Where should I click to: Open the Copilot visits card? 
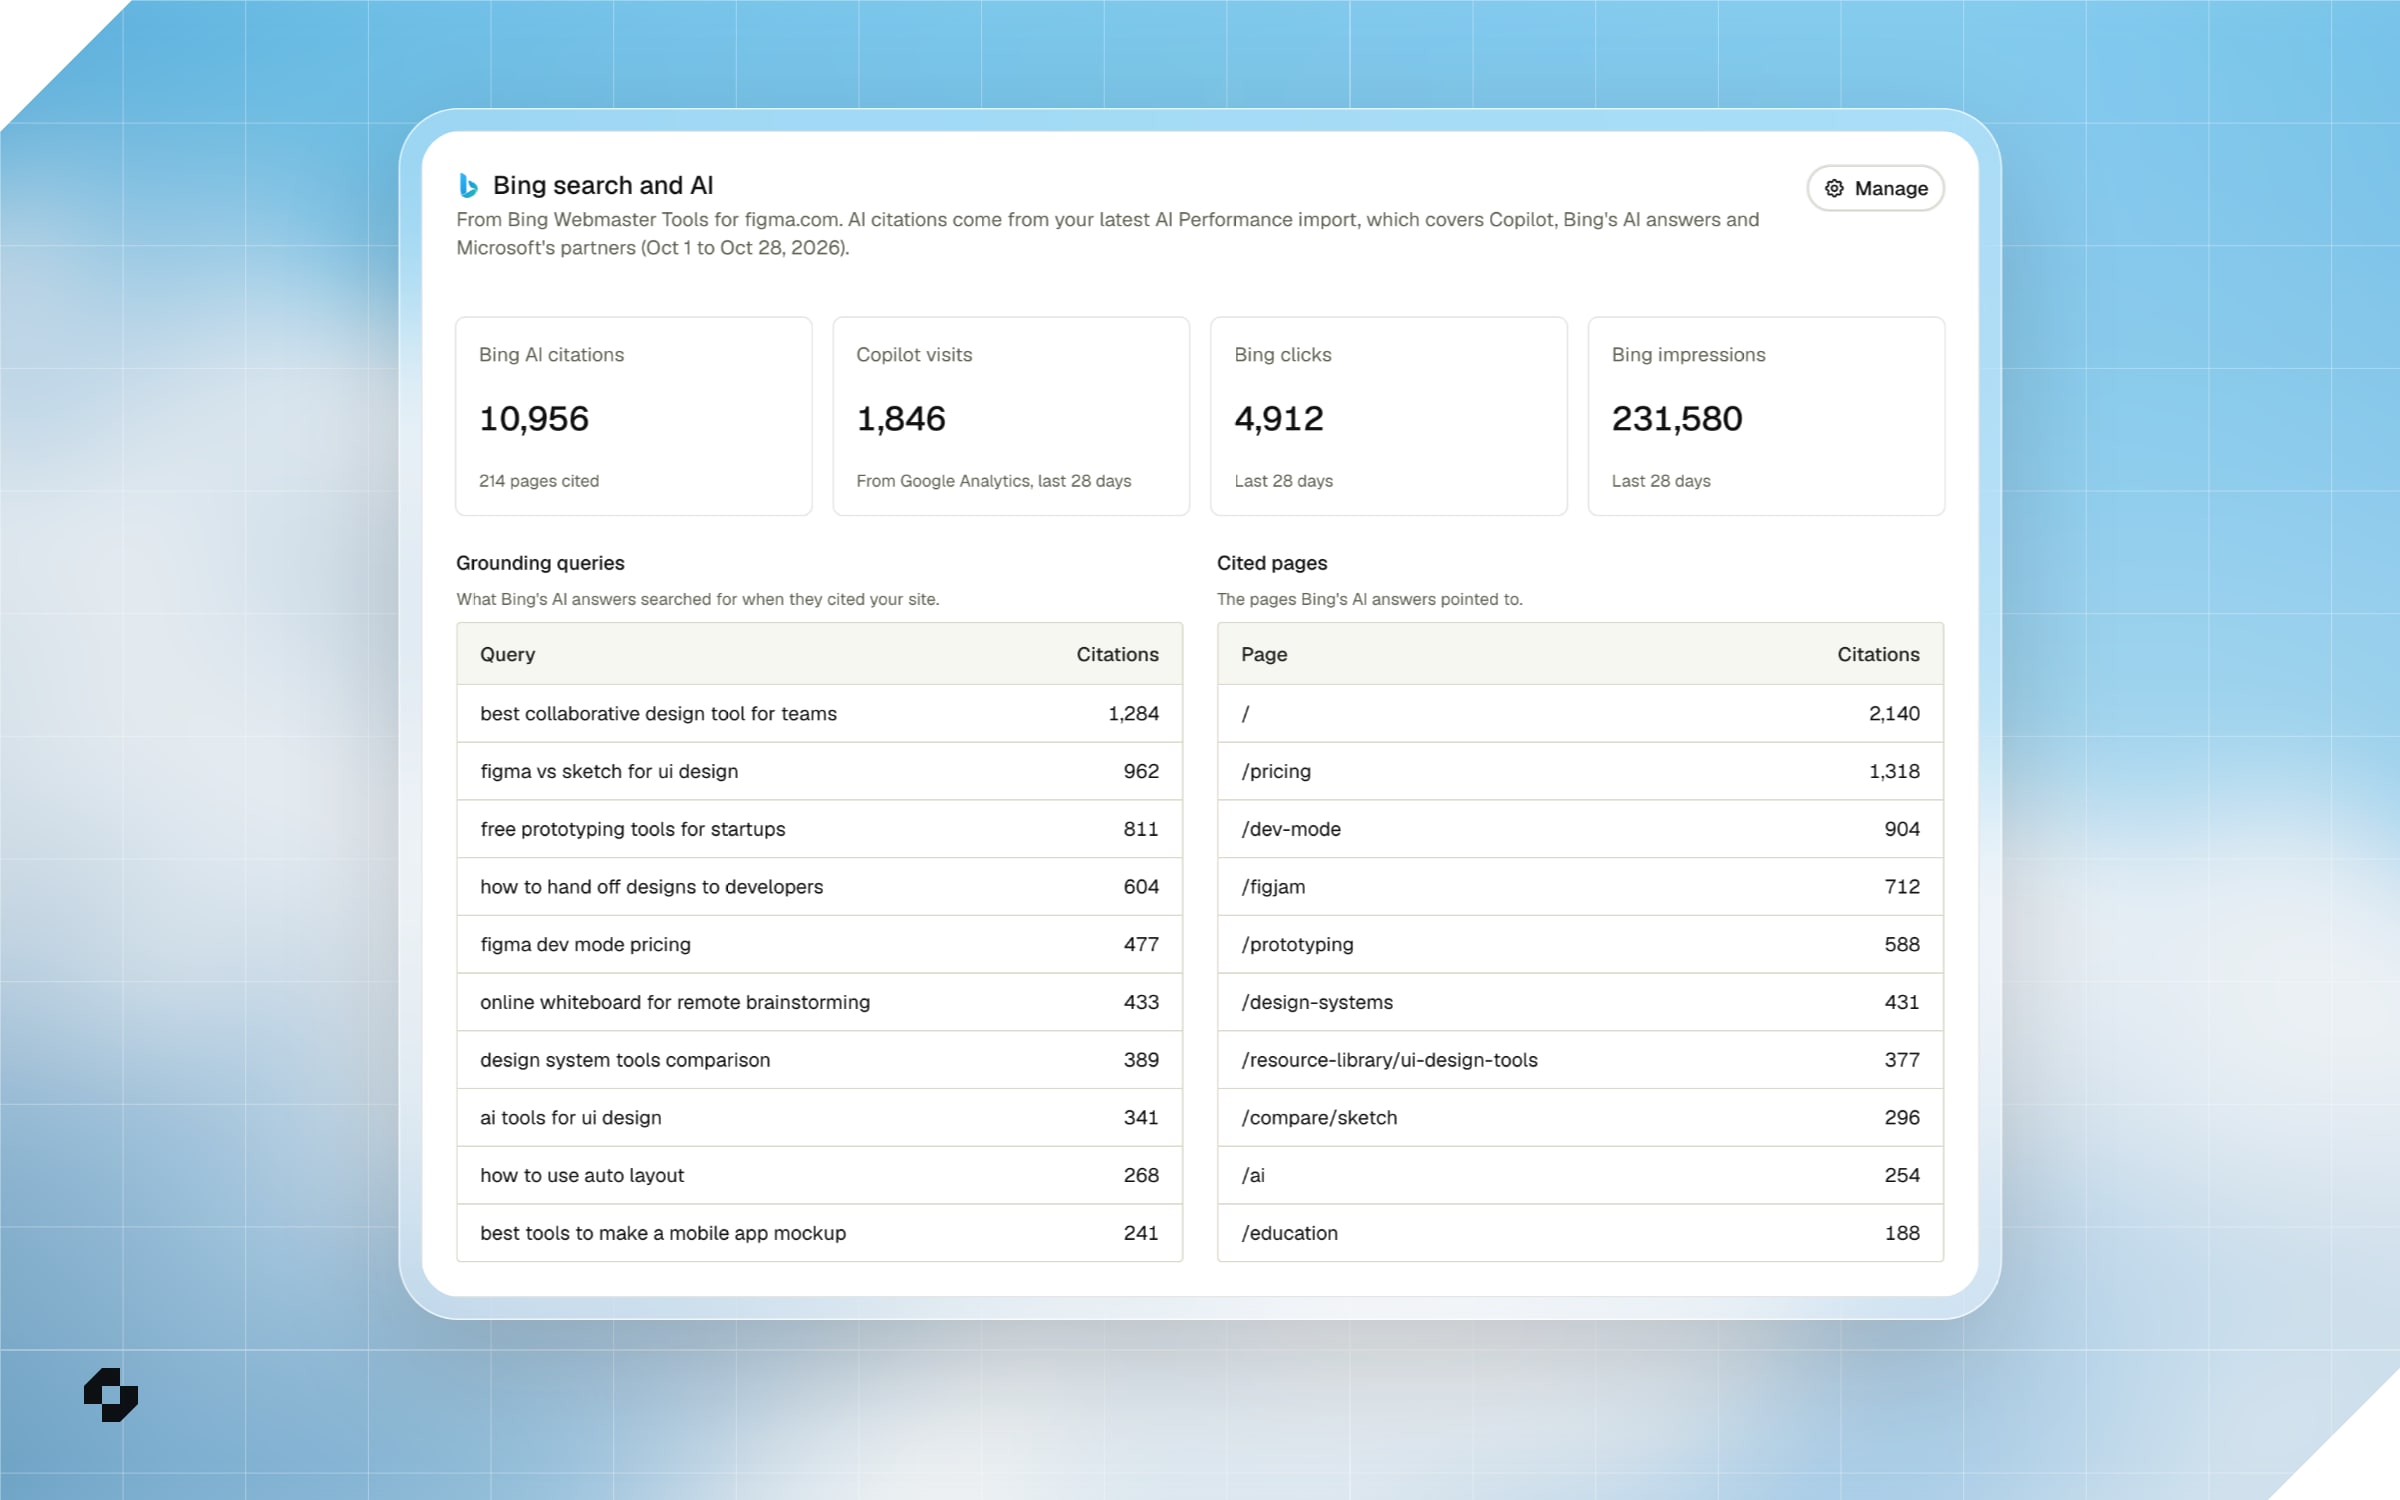1011,416
